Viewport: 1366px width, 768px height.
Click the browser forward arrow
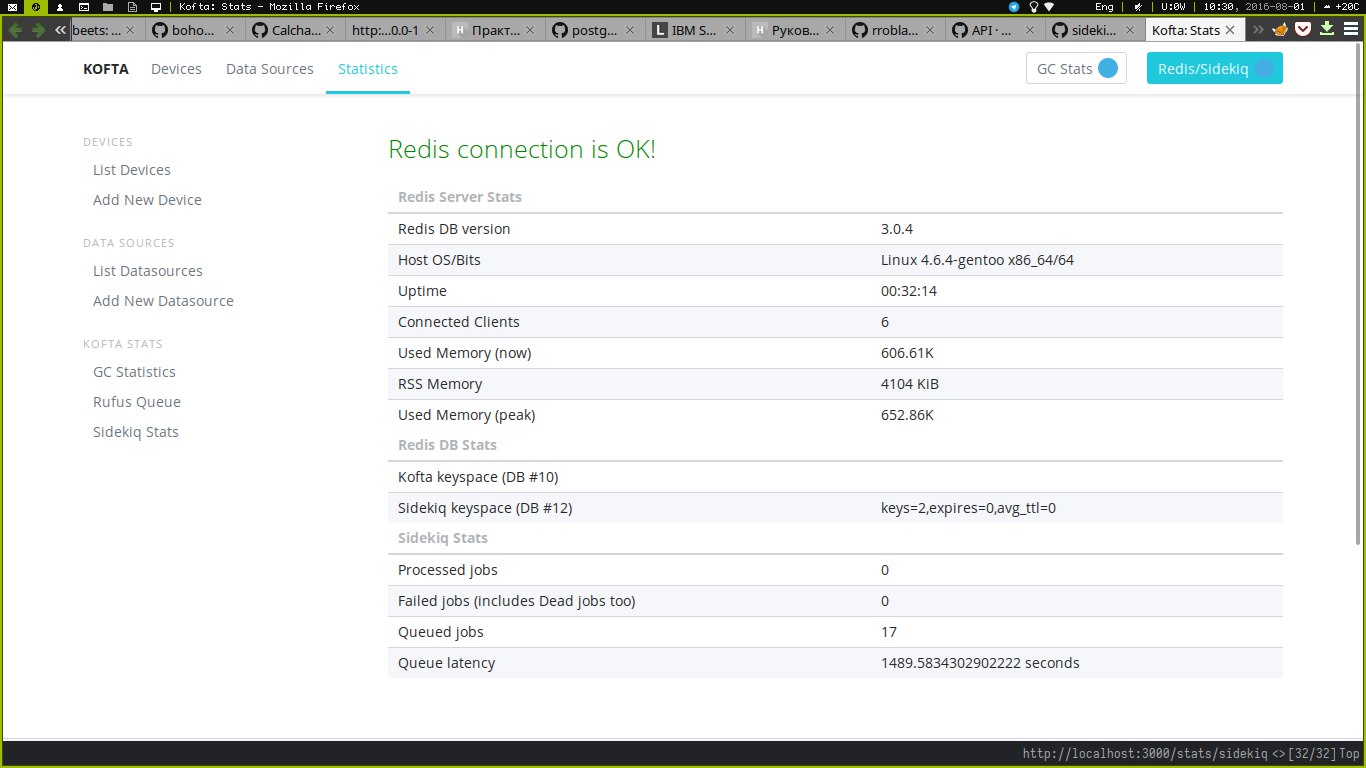pos(38,30)
